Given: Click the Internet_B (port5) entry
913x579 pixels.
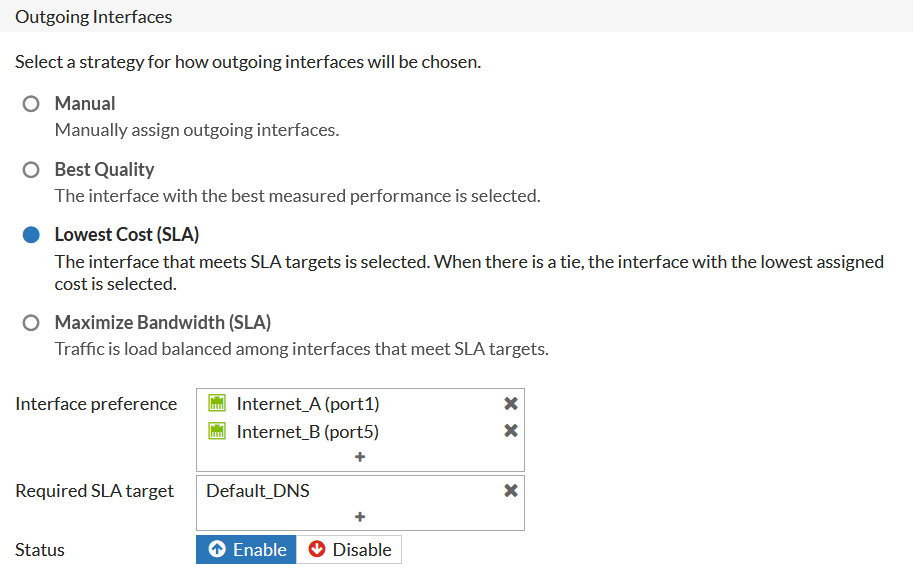Looking at the screenshot, I should coord(308,432).
